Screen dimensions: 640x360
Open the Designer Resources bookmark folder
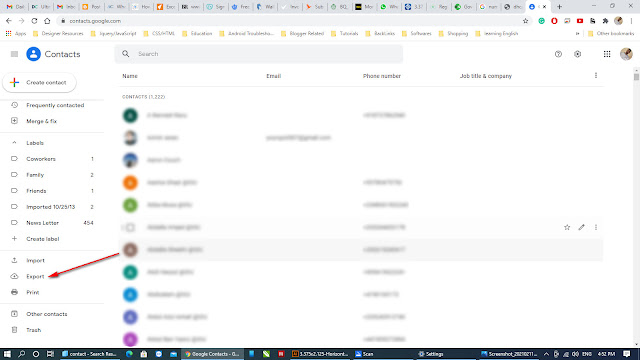[58, 33]
